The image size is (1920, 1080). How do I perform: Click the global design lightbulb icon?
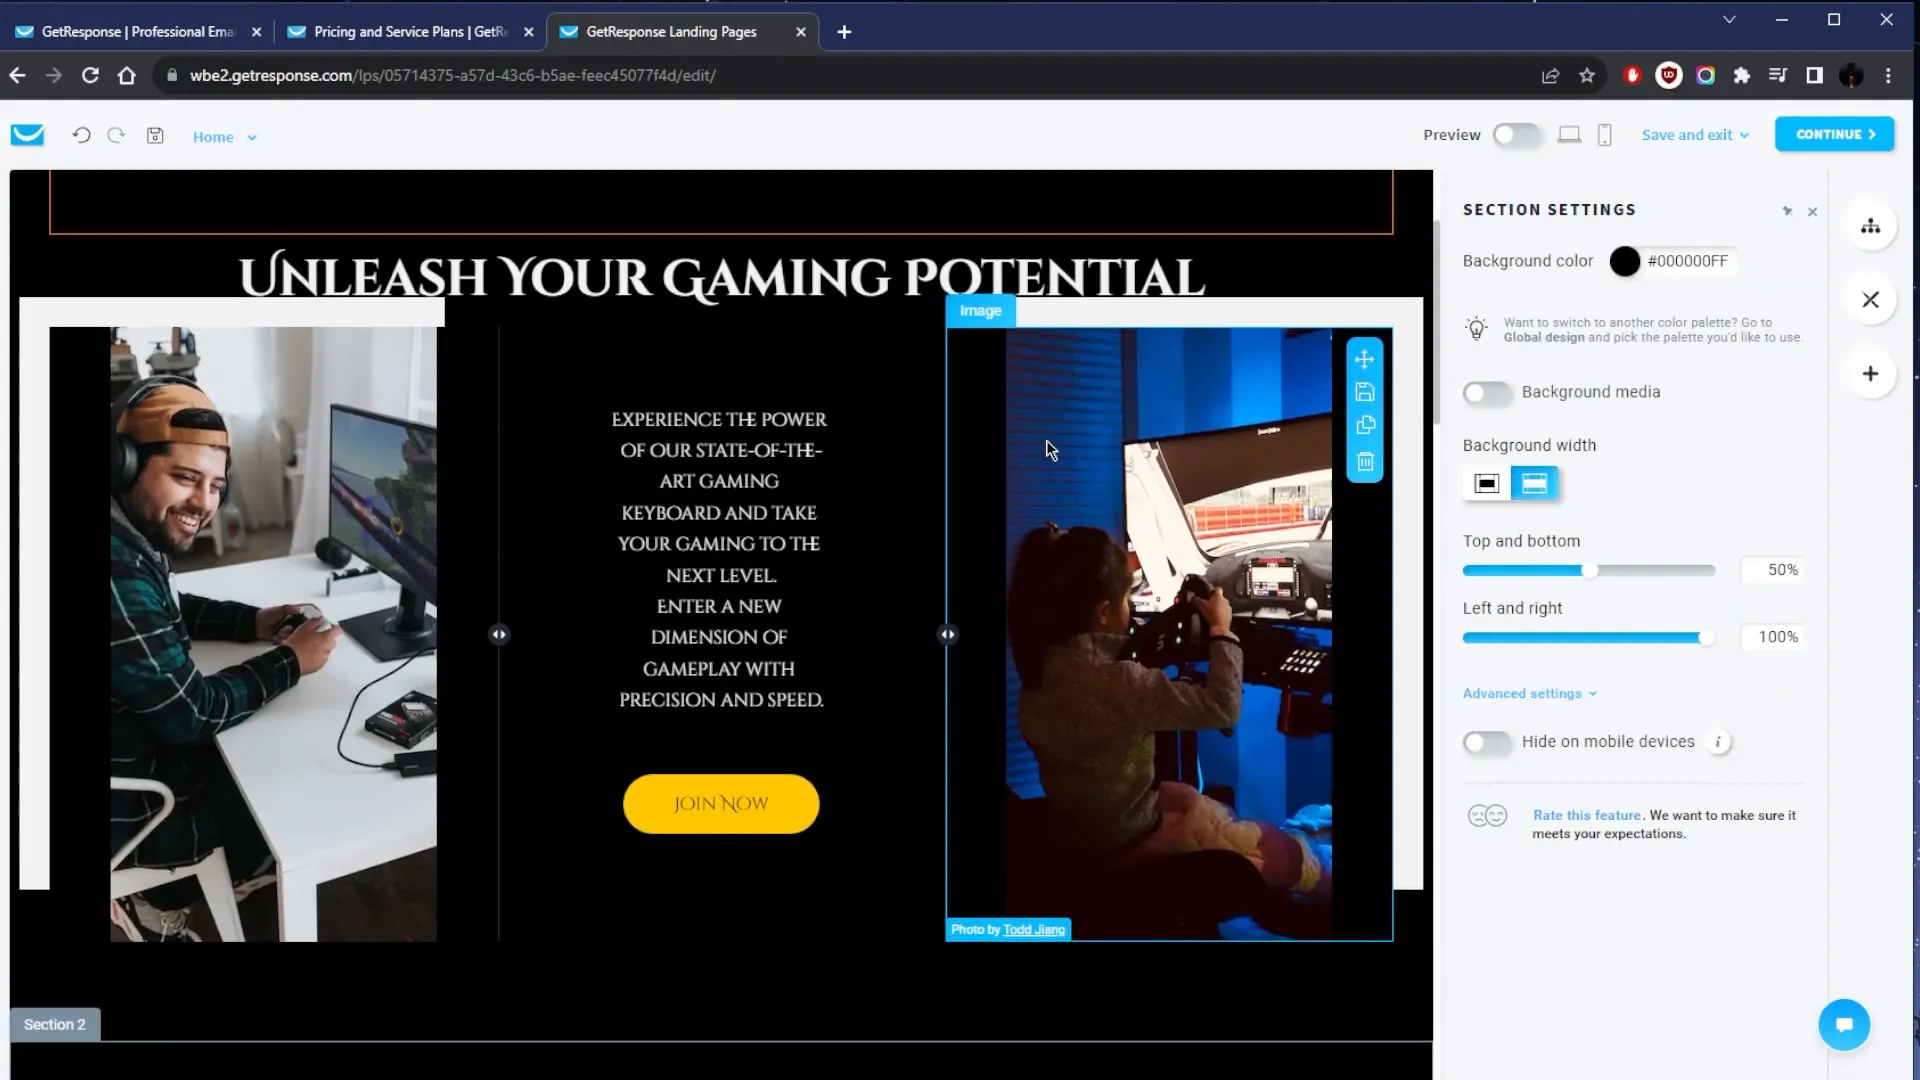(x=1477, y=328)
